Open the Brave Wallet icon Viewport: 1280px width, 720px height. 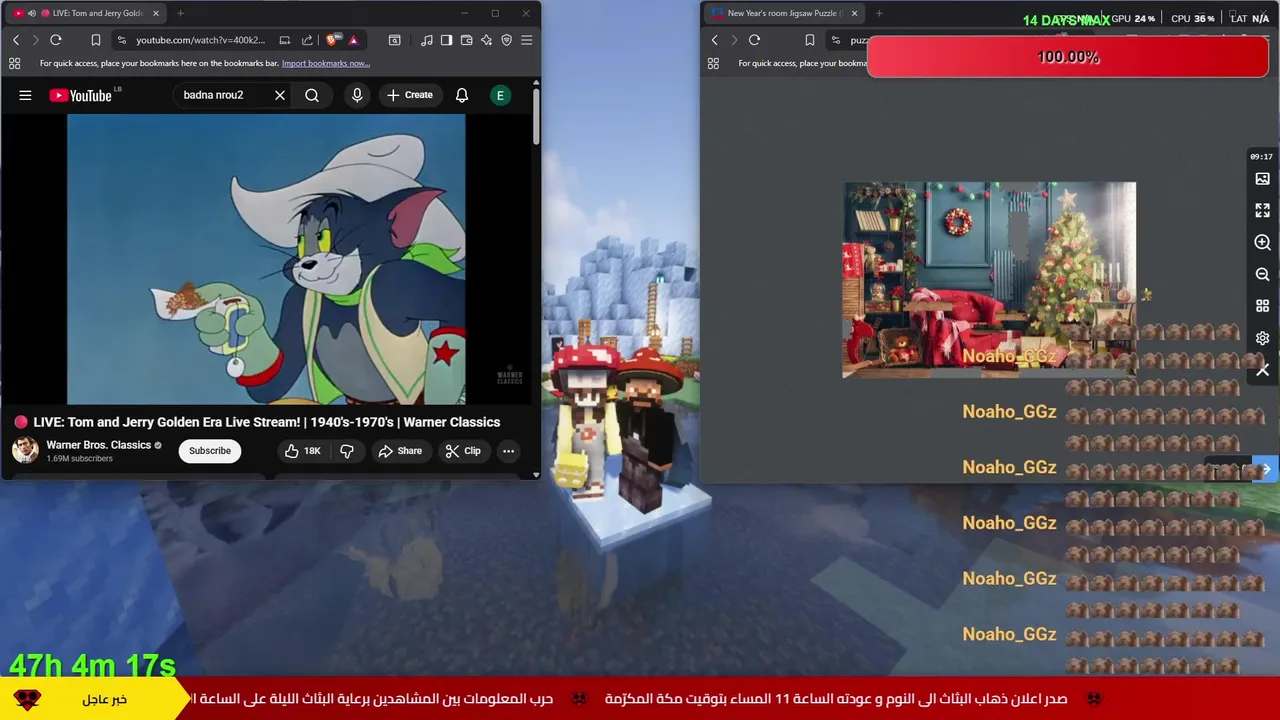tap(466, 40)
